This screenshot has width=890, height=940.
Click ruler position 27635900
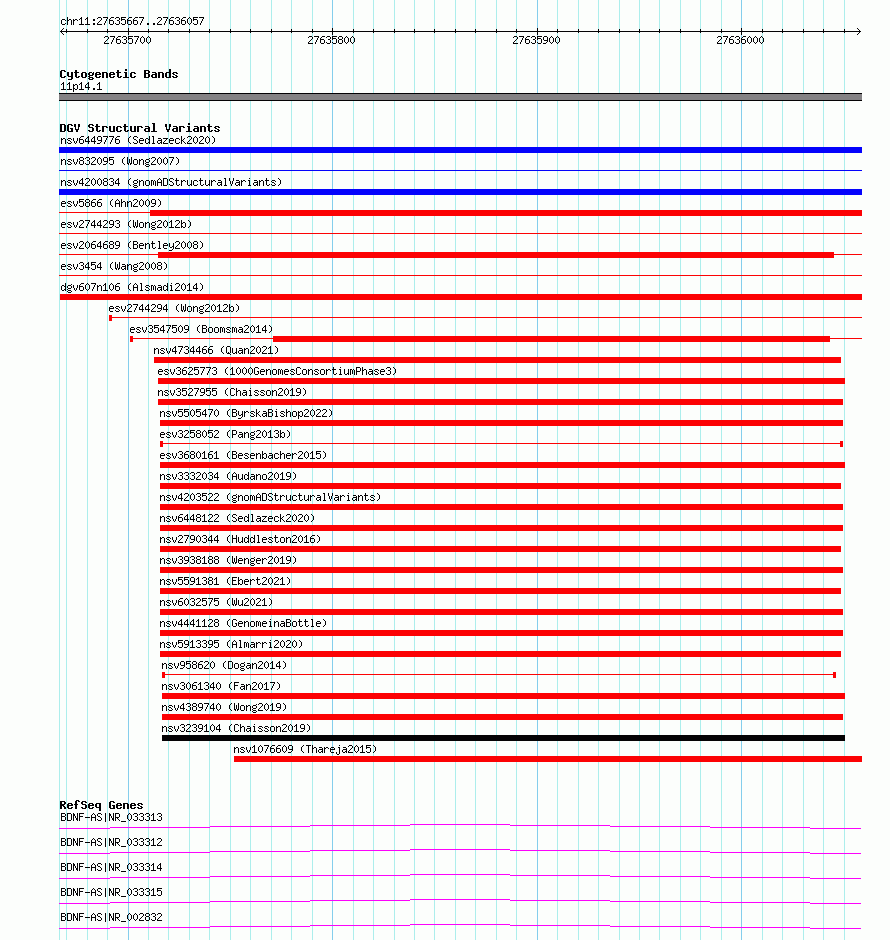click(536, 40)
